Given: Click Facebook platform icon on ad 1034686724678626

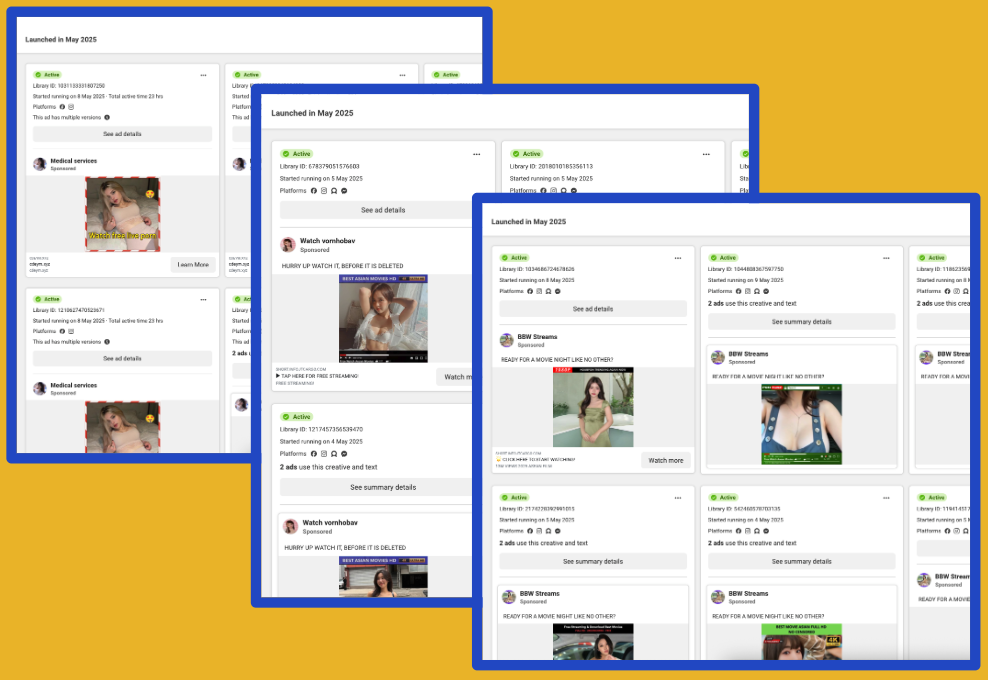Looking at the screenshot, I should point(530,291).
